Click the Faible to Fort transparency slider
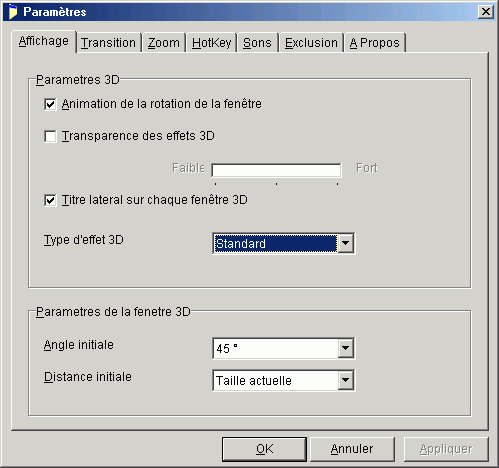 point(276,170)
